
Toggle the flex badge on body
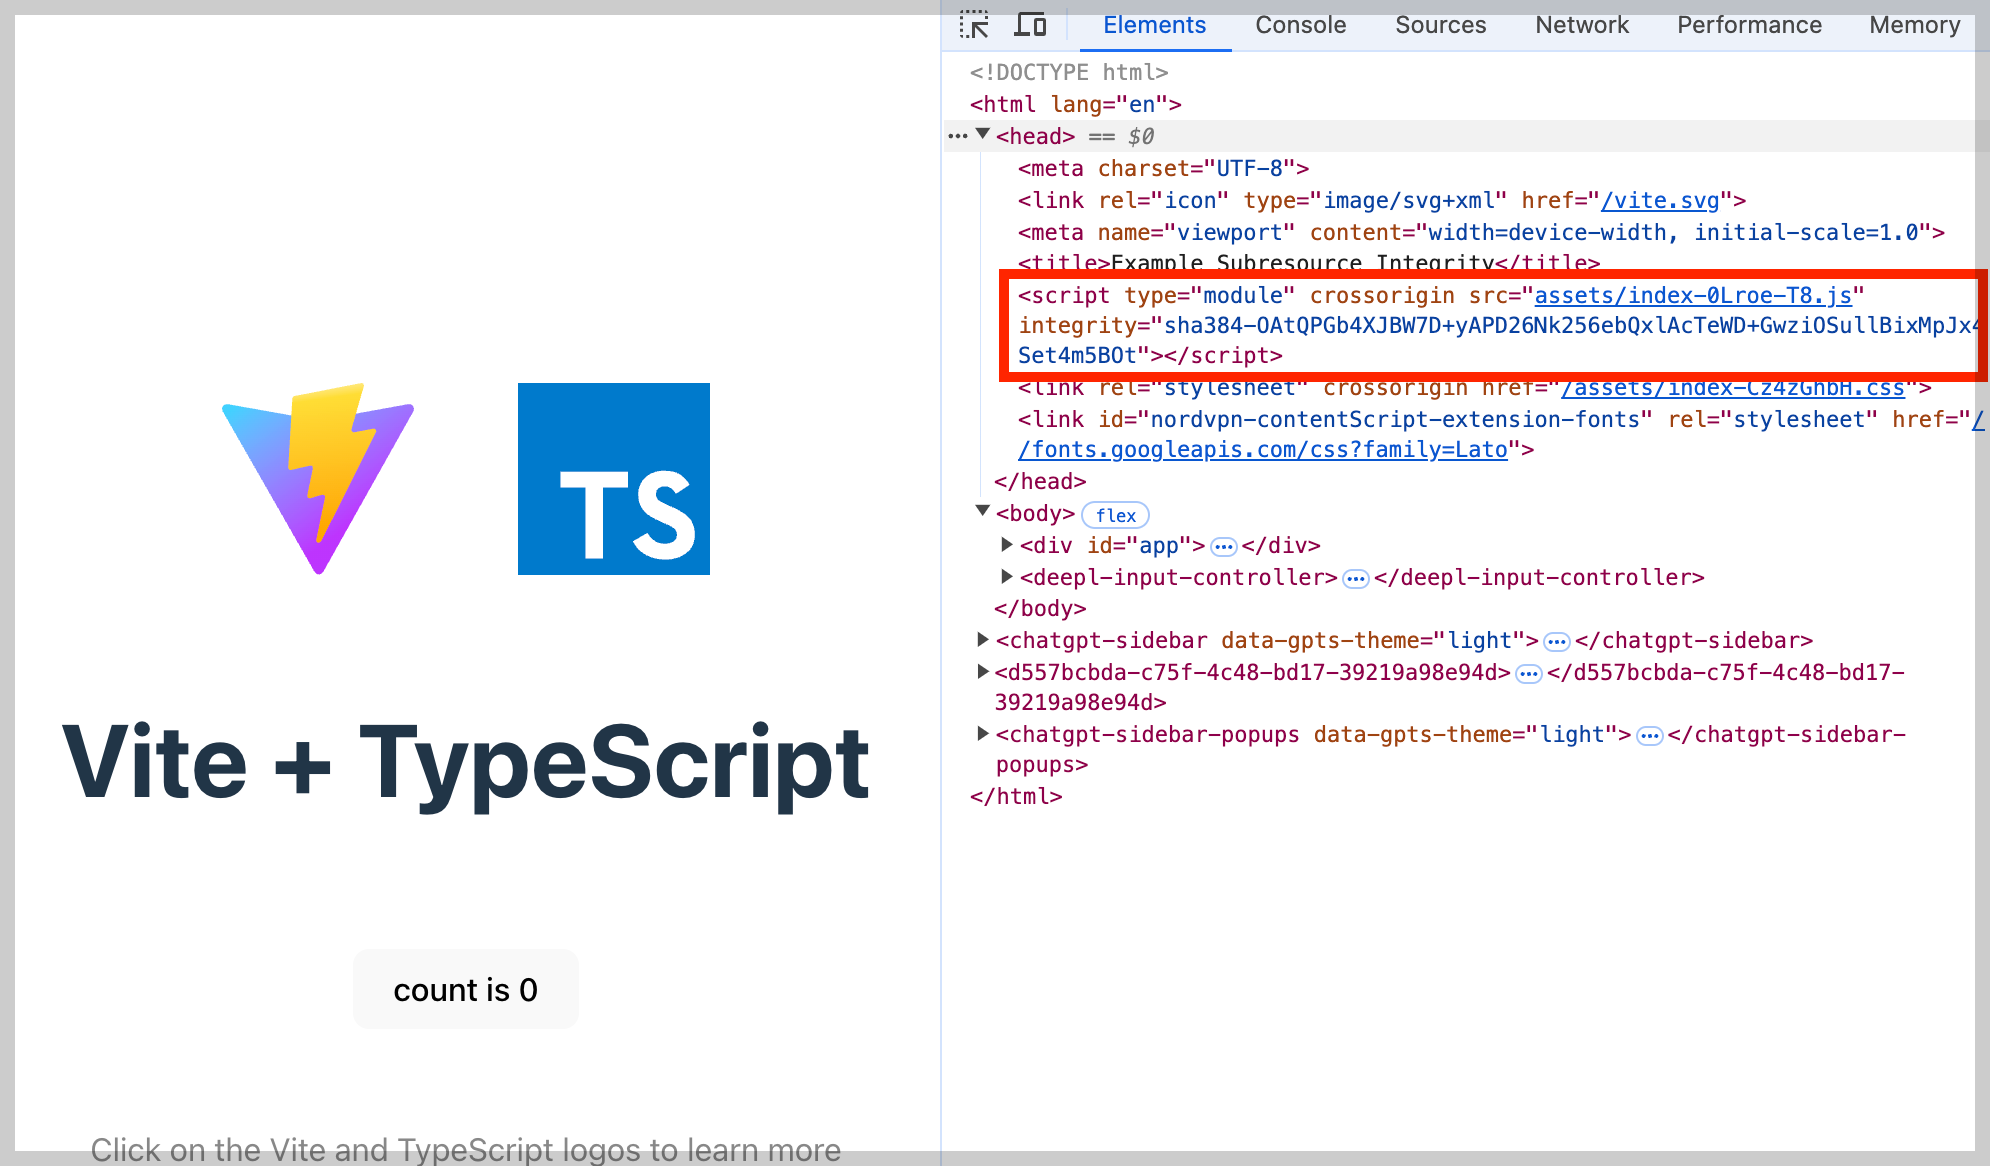tap(1115, 515)
